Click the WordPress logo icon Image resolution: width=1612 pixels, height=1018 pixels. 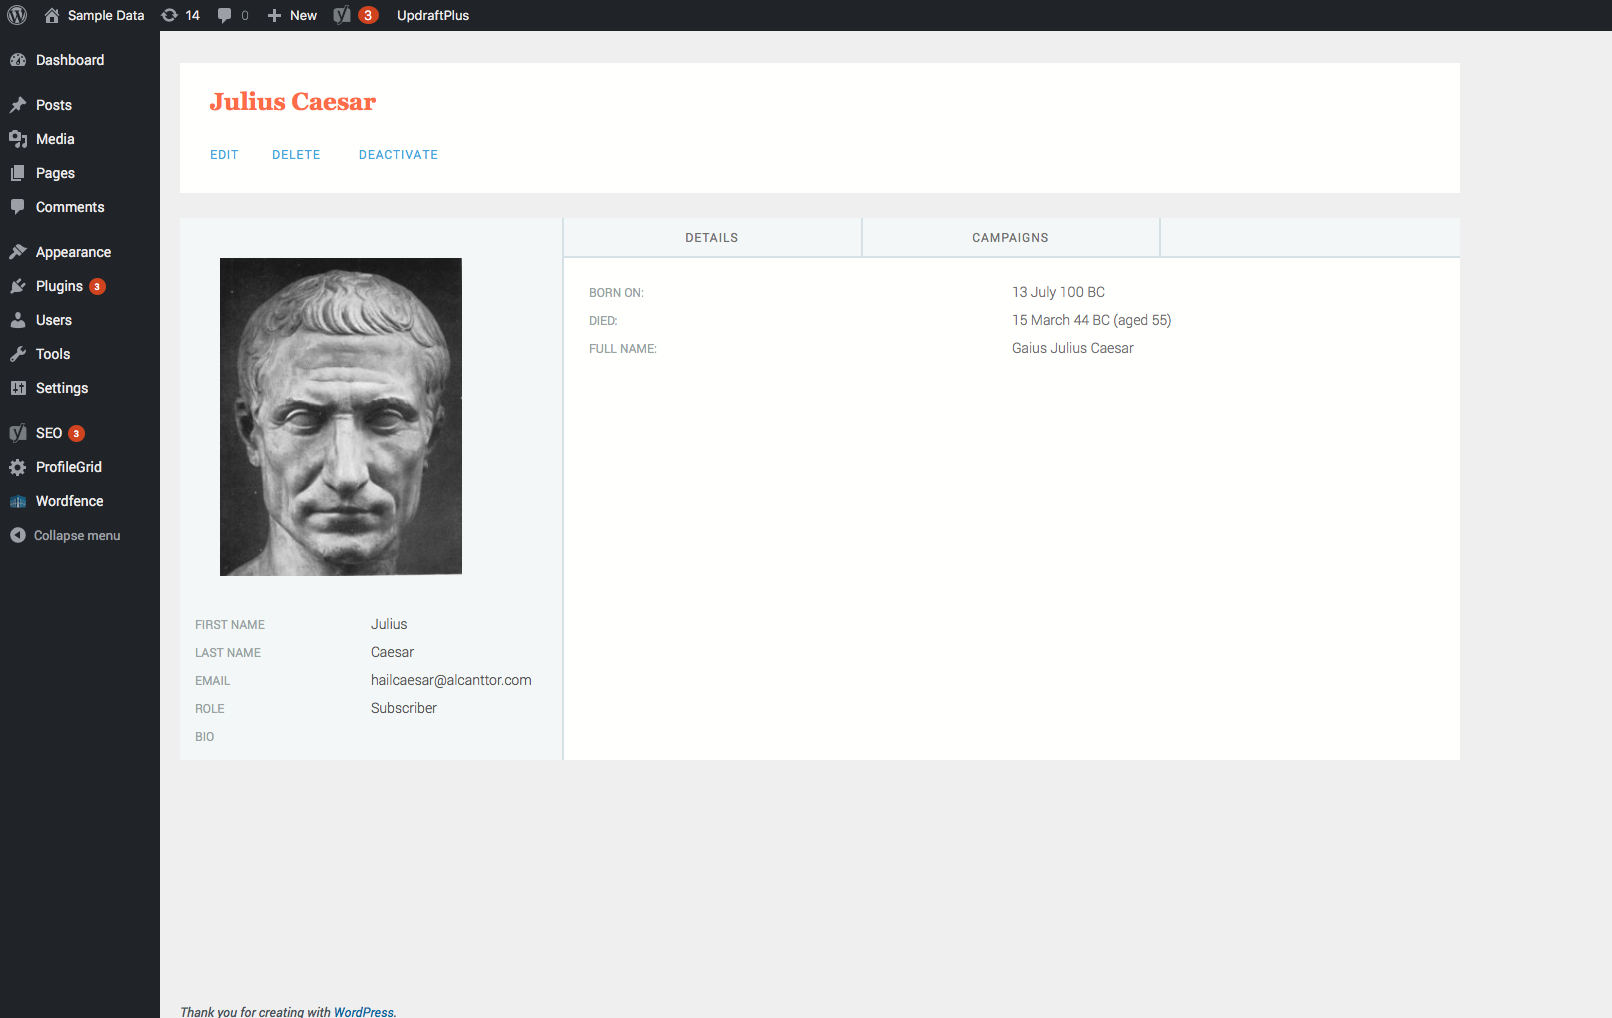(x=17, y=15)
